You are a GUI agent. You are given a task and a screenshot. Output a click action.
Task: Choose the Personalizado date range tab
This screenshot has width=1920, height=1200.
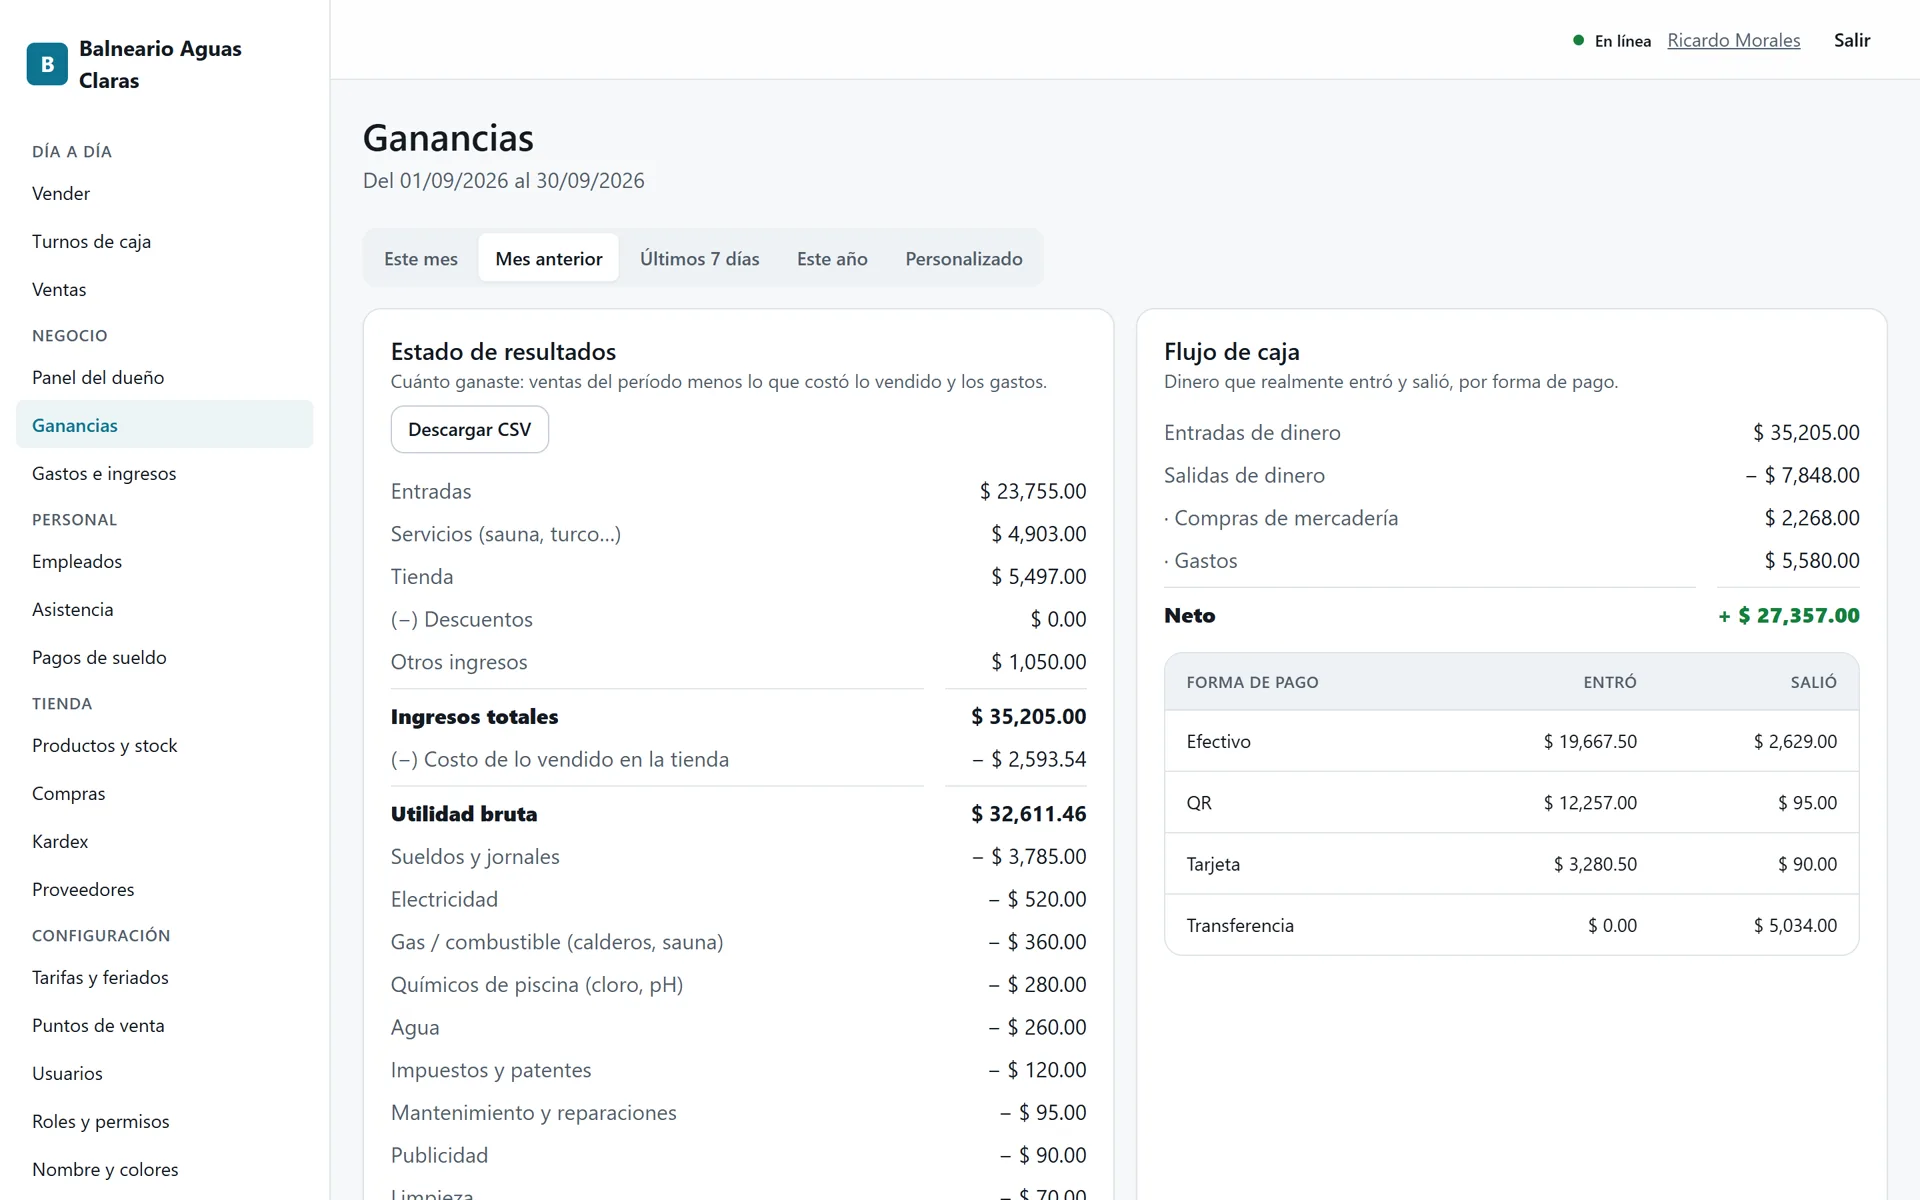tap(964, 259)
